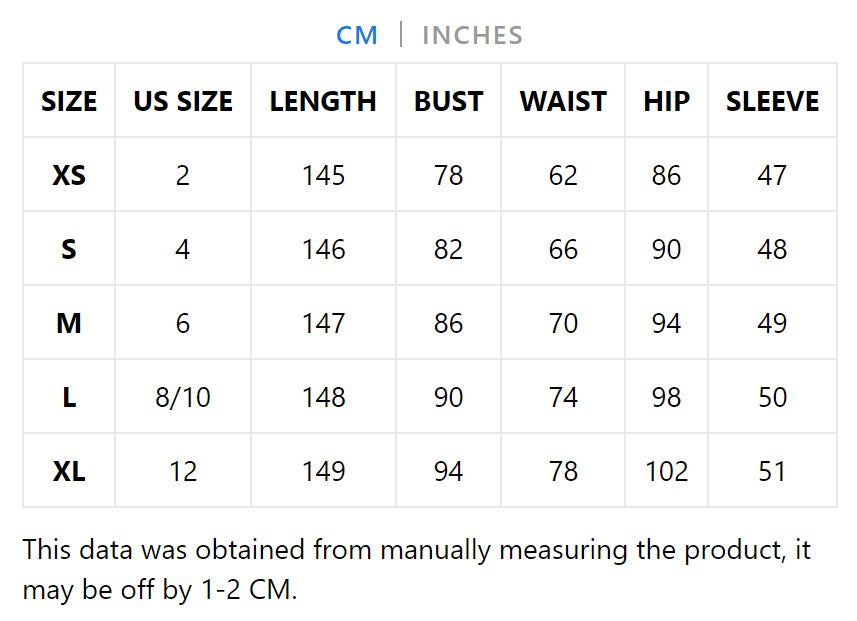857x621 pixels.
Task: Click the 145 length cell
Action: [x=323, y=175]
